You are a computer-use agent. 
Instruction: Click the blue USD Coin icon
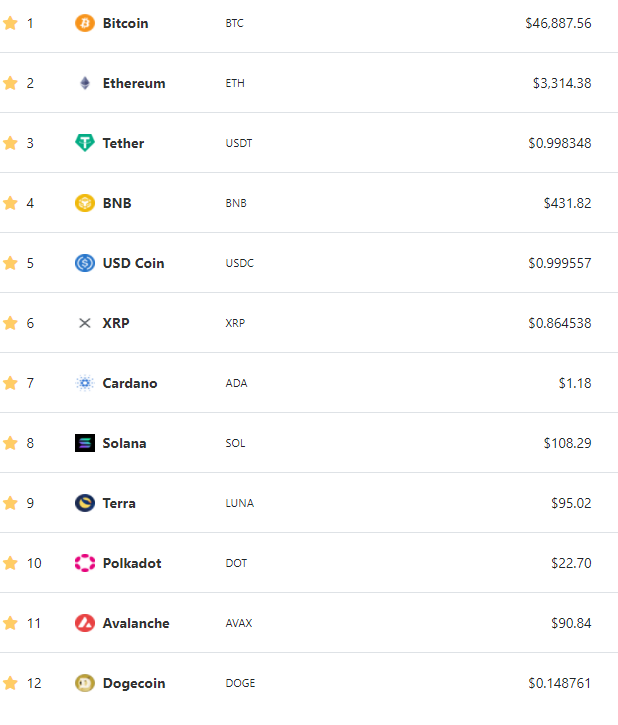[x=85, y=263]
